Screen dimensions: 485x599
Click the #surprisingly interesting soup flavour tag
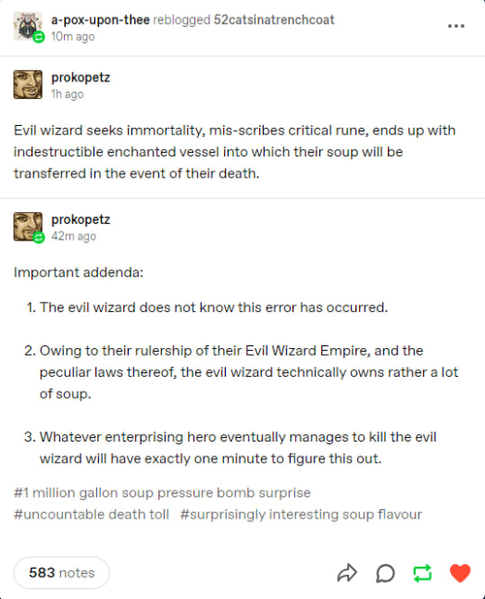coord(301,515)
